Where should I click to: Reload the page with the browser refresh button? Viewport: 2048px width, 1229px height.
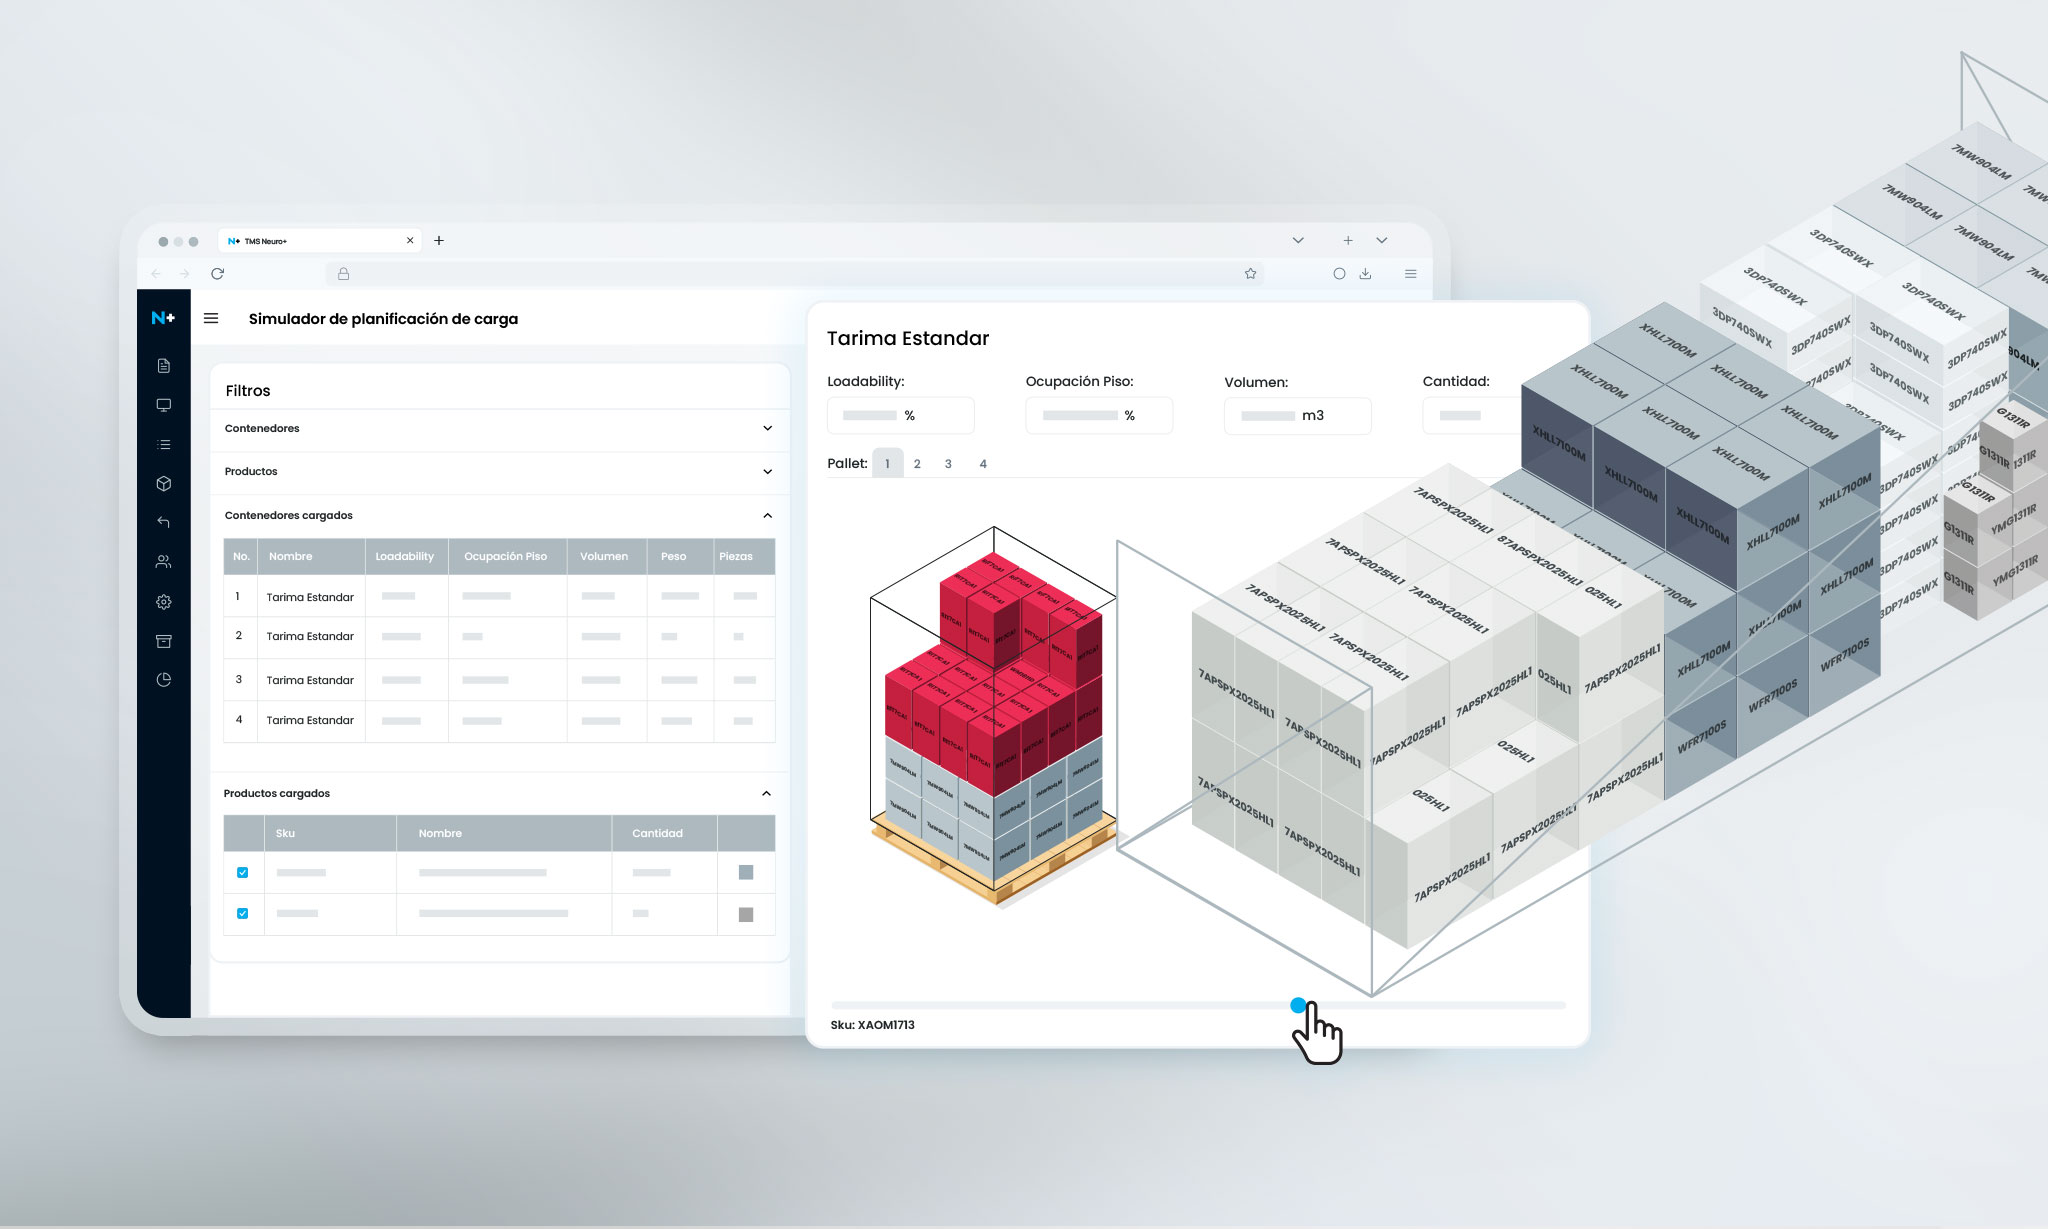[x=217, y=273]
